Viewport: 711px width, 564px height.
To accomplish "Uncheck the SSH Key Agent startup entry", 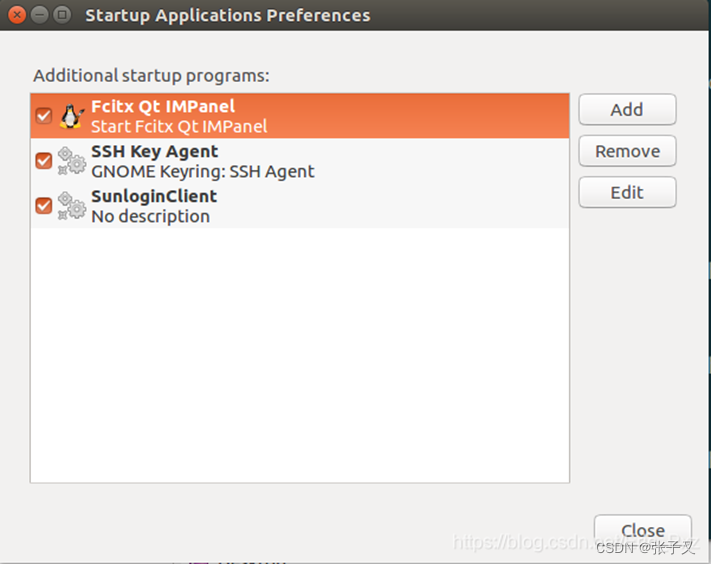I will point(43,160).
